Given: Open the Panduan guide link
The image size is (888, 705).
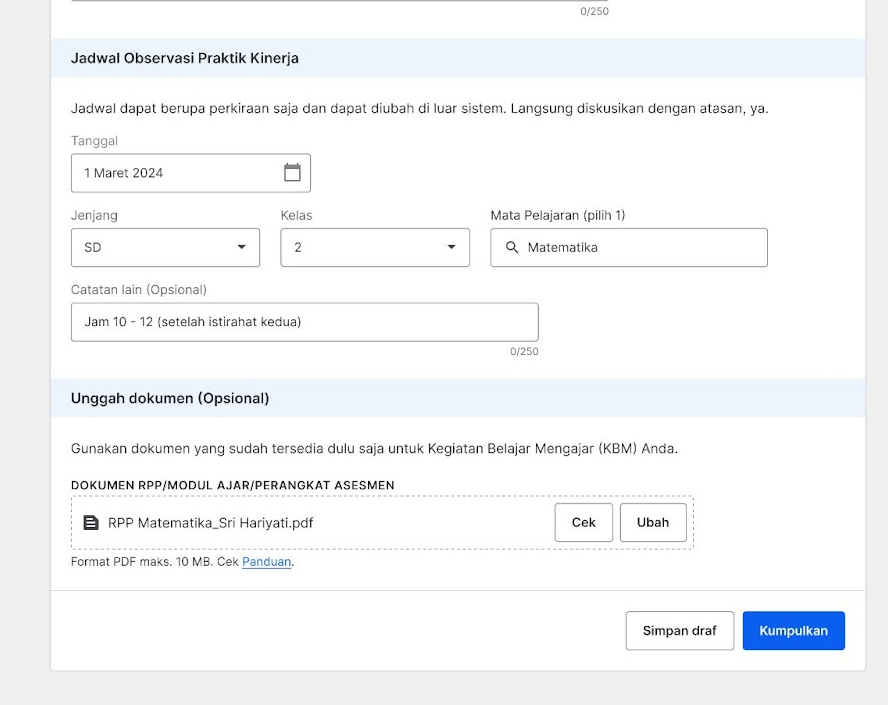Looking at the screenshot, I should pyautogui.click(x=267, y=562).
